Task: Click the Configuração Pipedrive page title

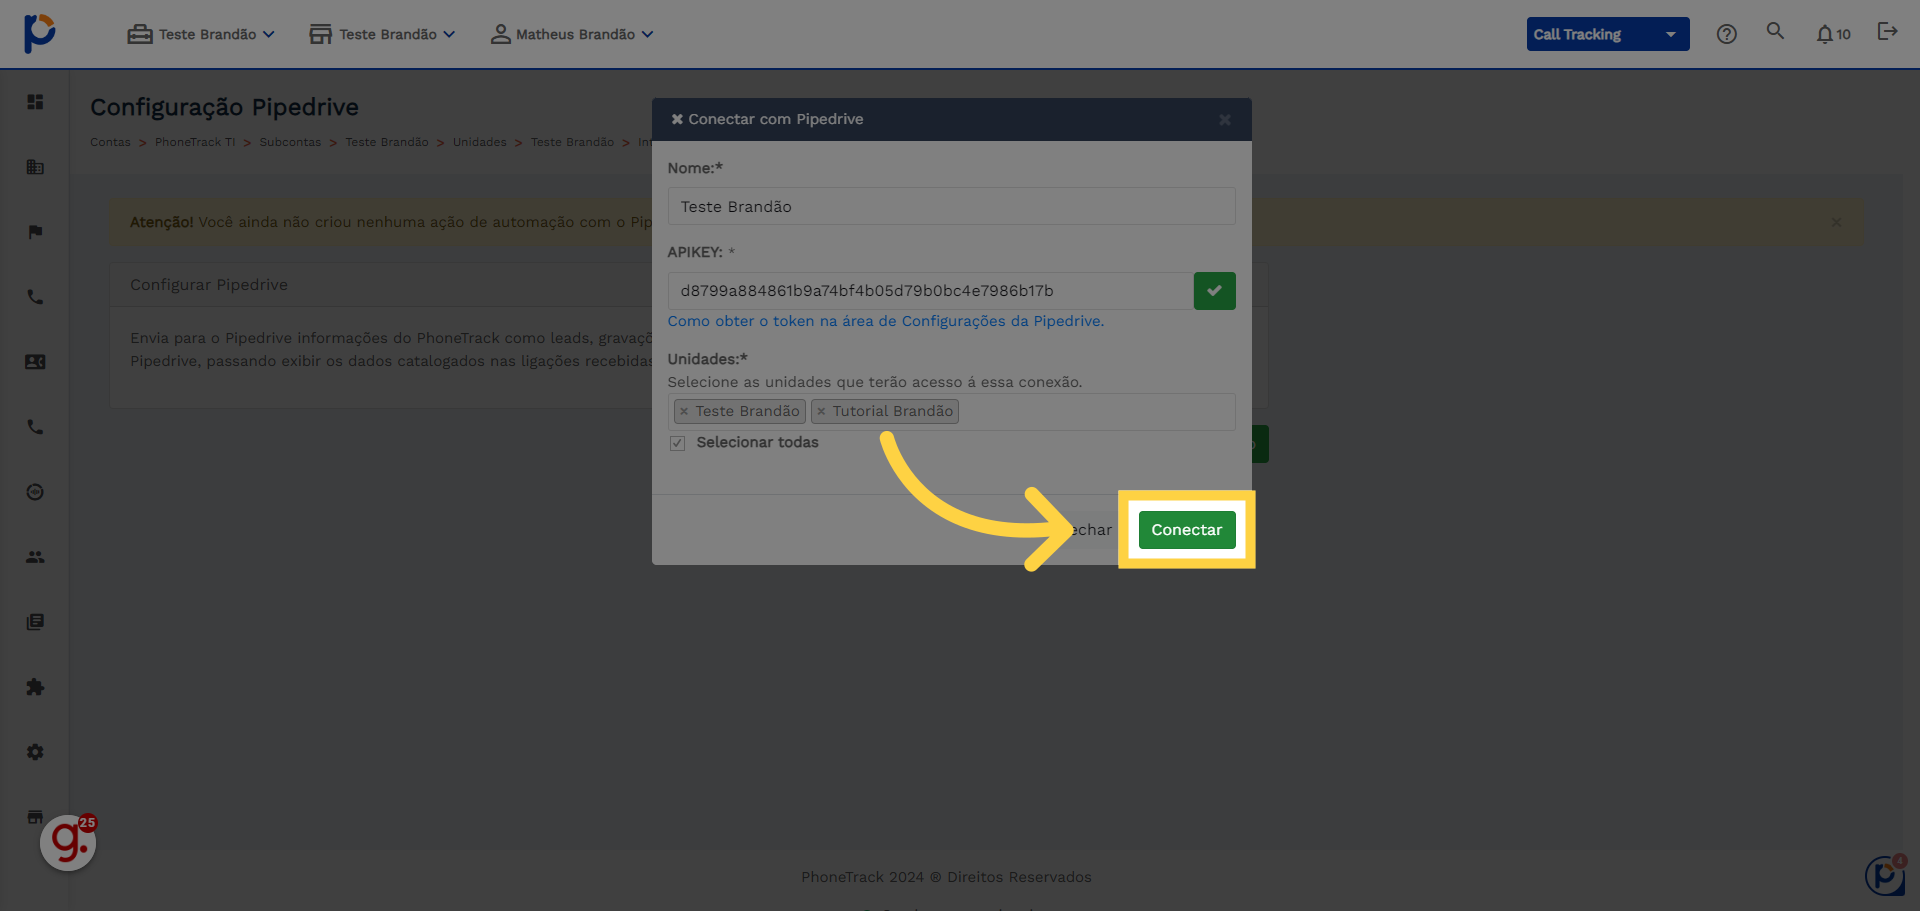Action: pyautogui.click(x=224, y=107)
